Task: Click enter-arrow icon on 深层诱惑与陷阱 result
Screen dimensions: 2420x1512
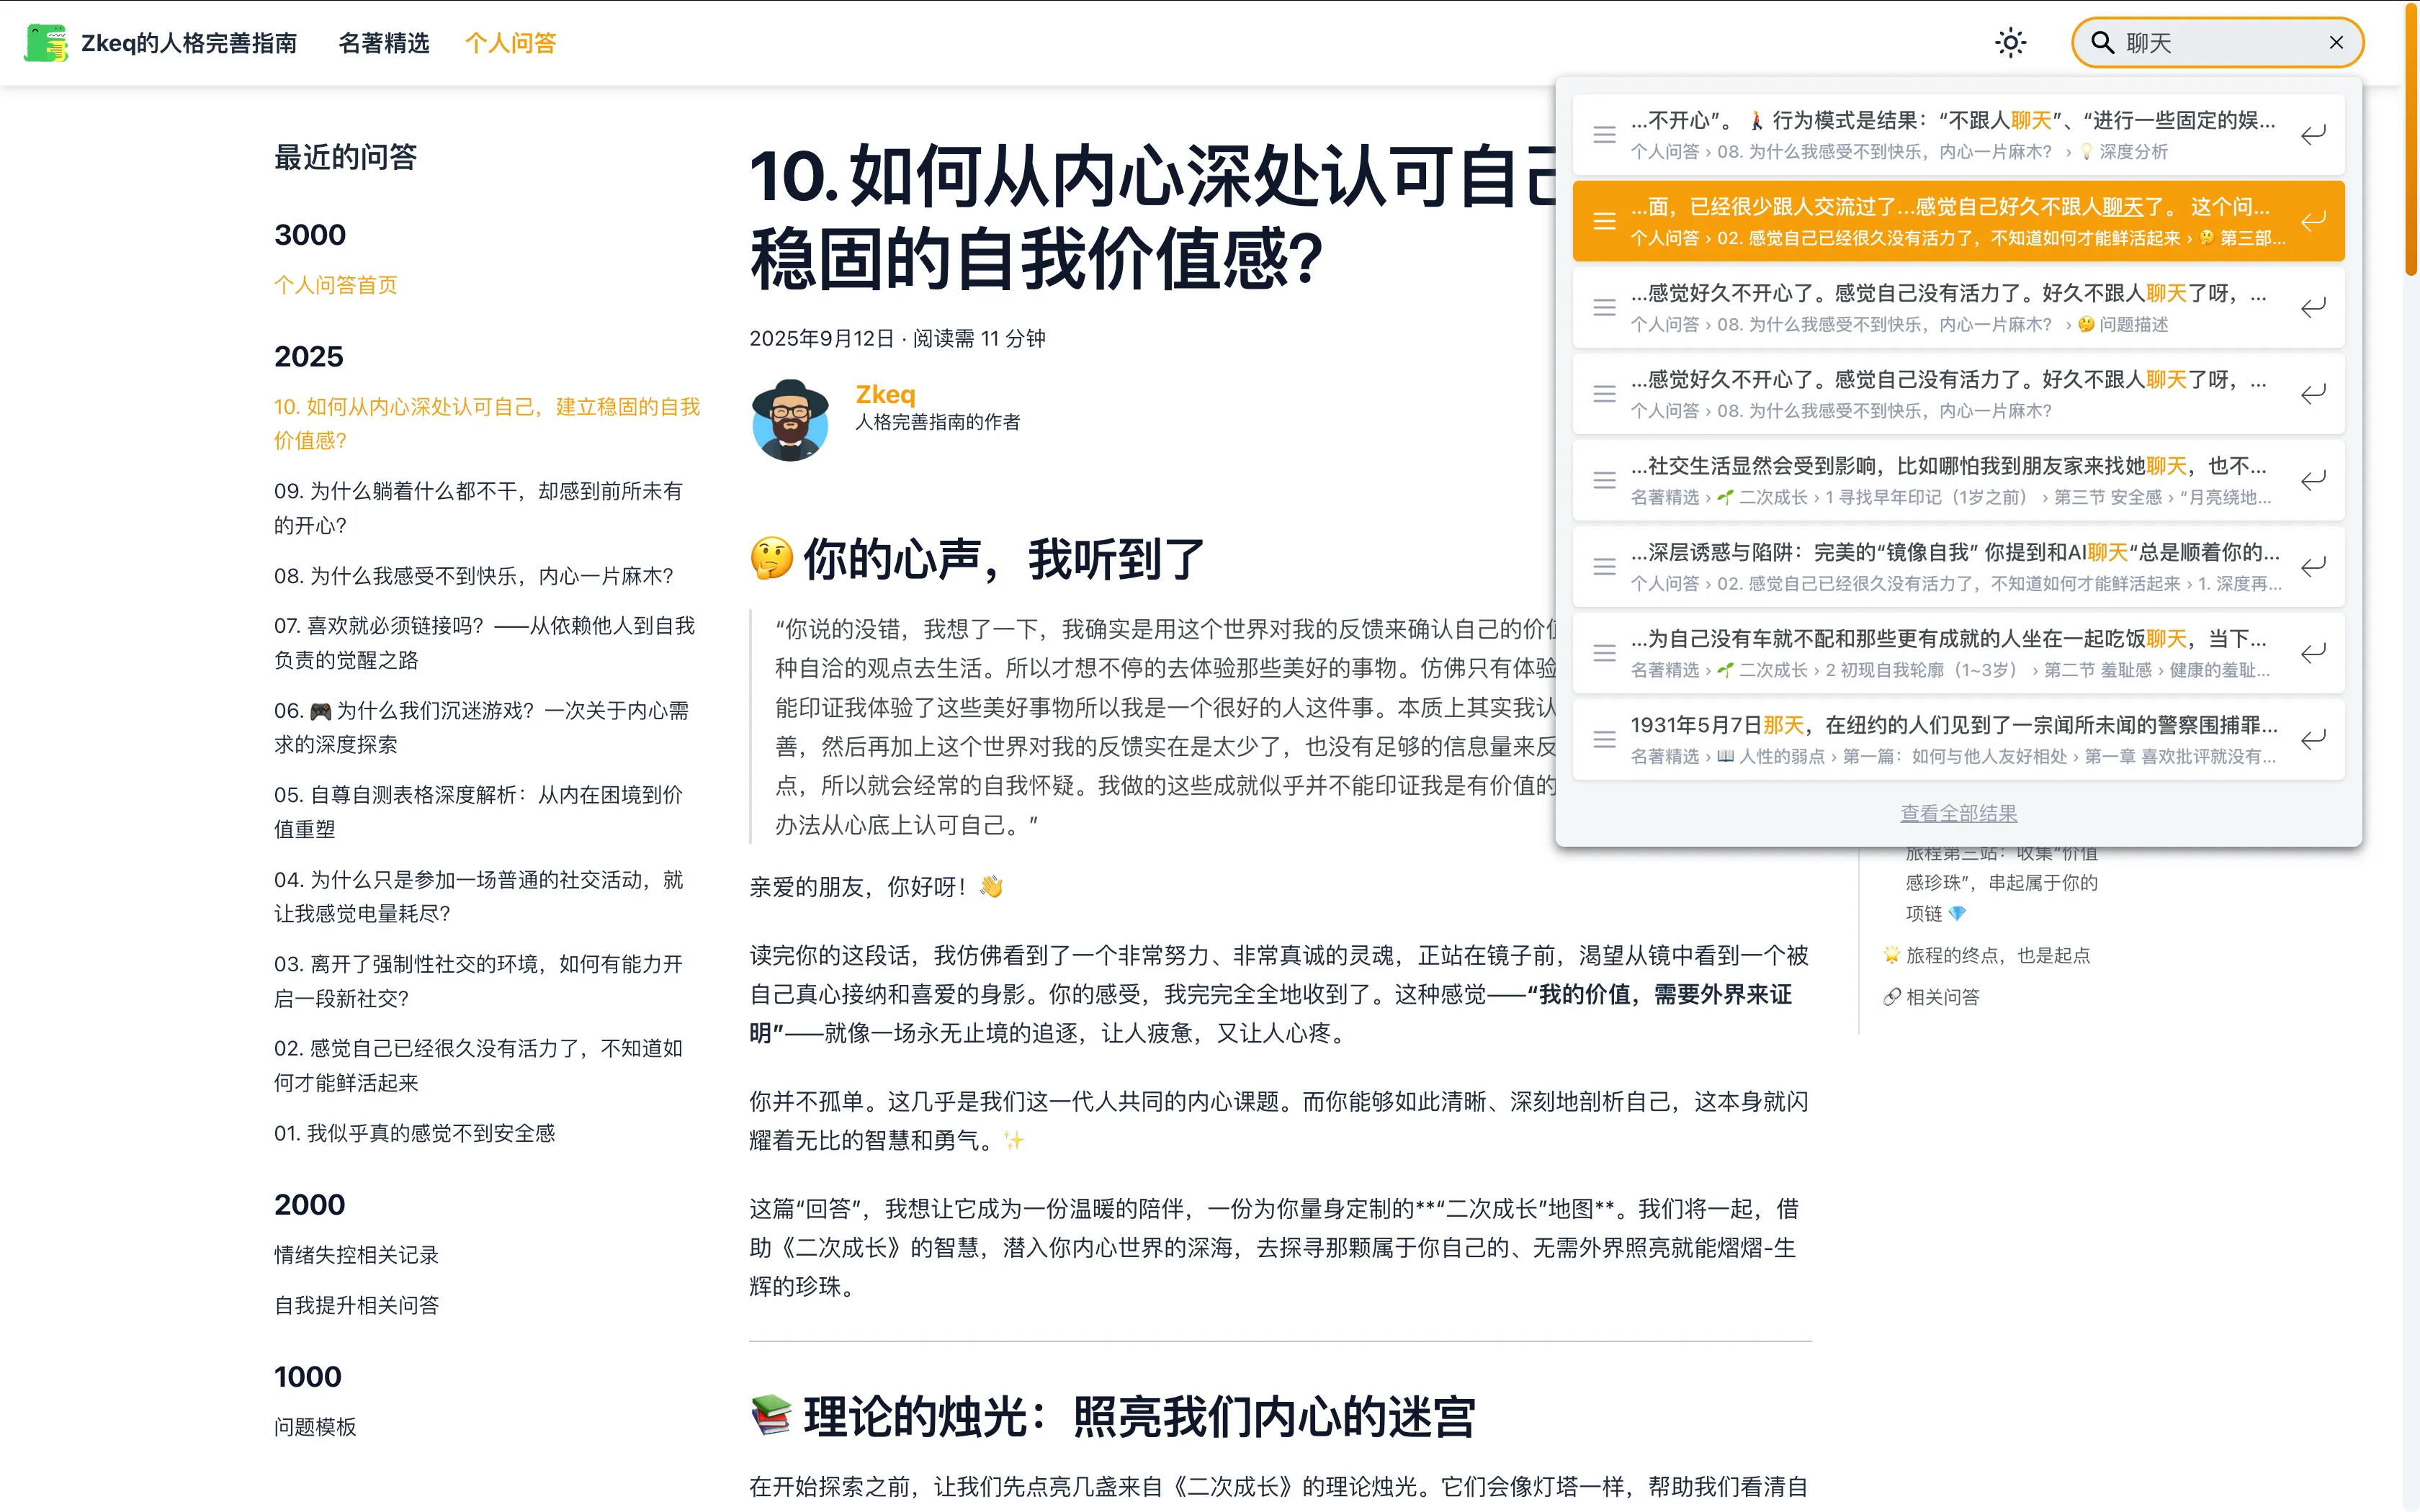Action: (2313, 567)
